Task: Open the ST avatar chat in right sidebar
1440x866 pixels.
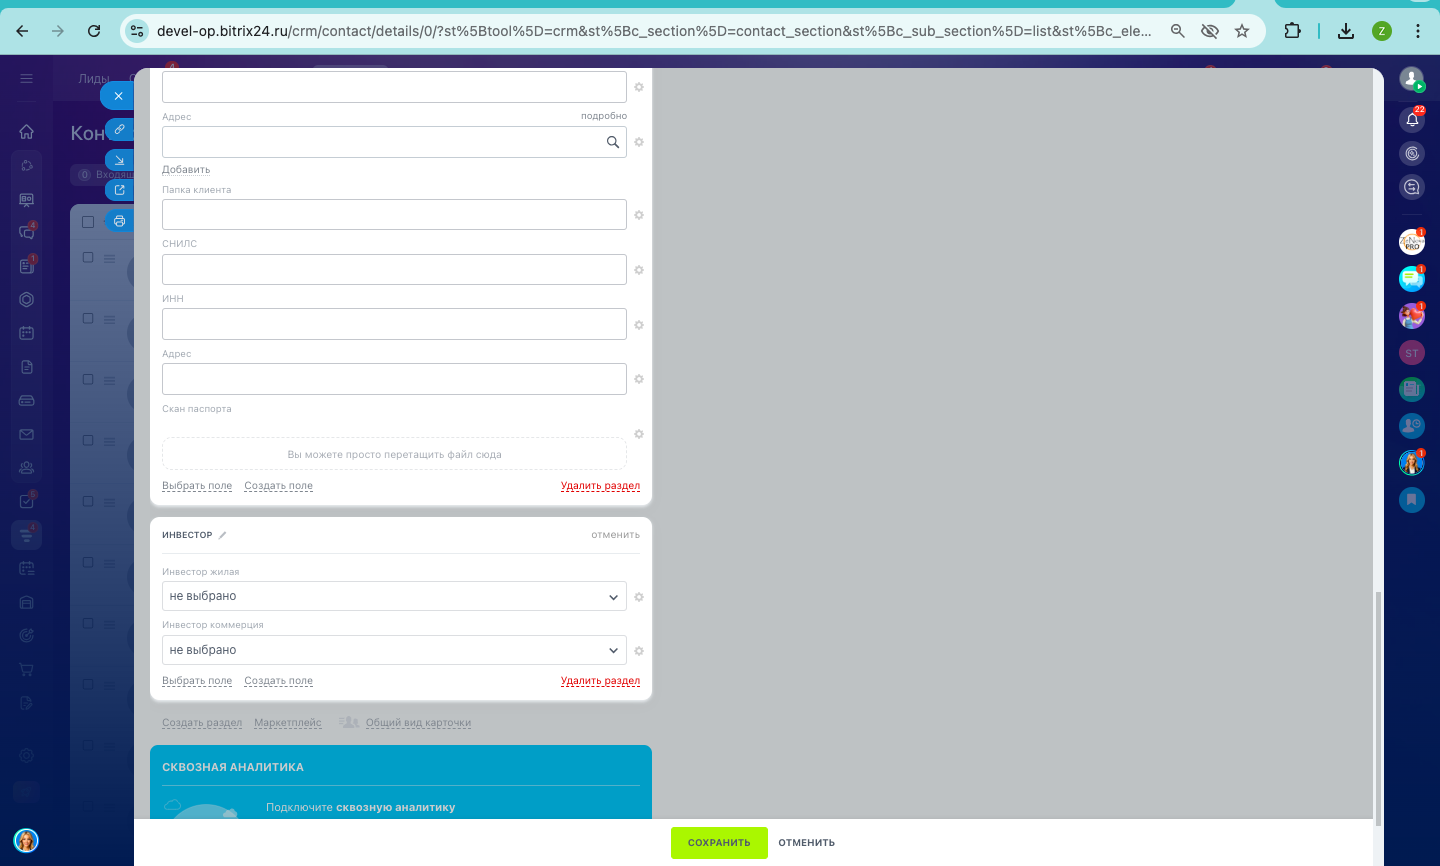Action: 1412,353
